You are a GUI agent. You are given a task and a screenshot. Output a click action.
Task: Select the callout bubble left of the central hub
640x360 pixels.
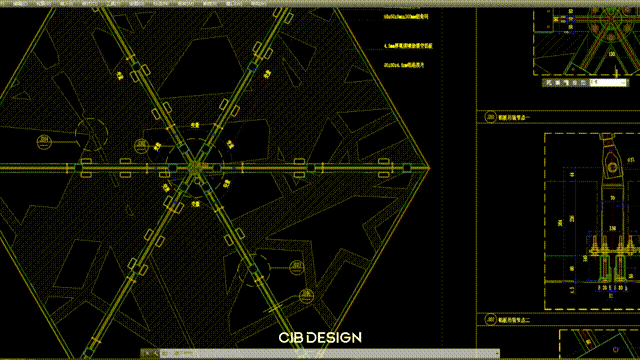point(141,145)
